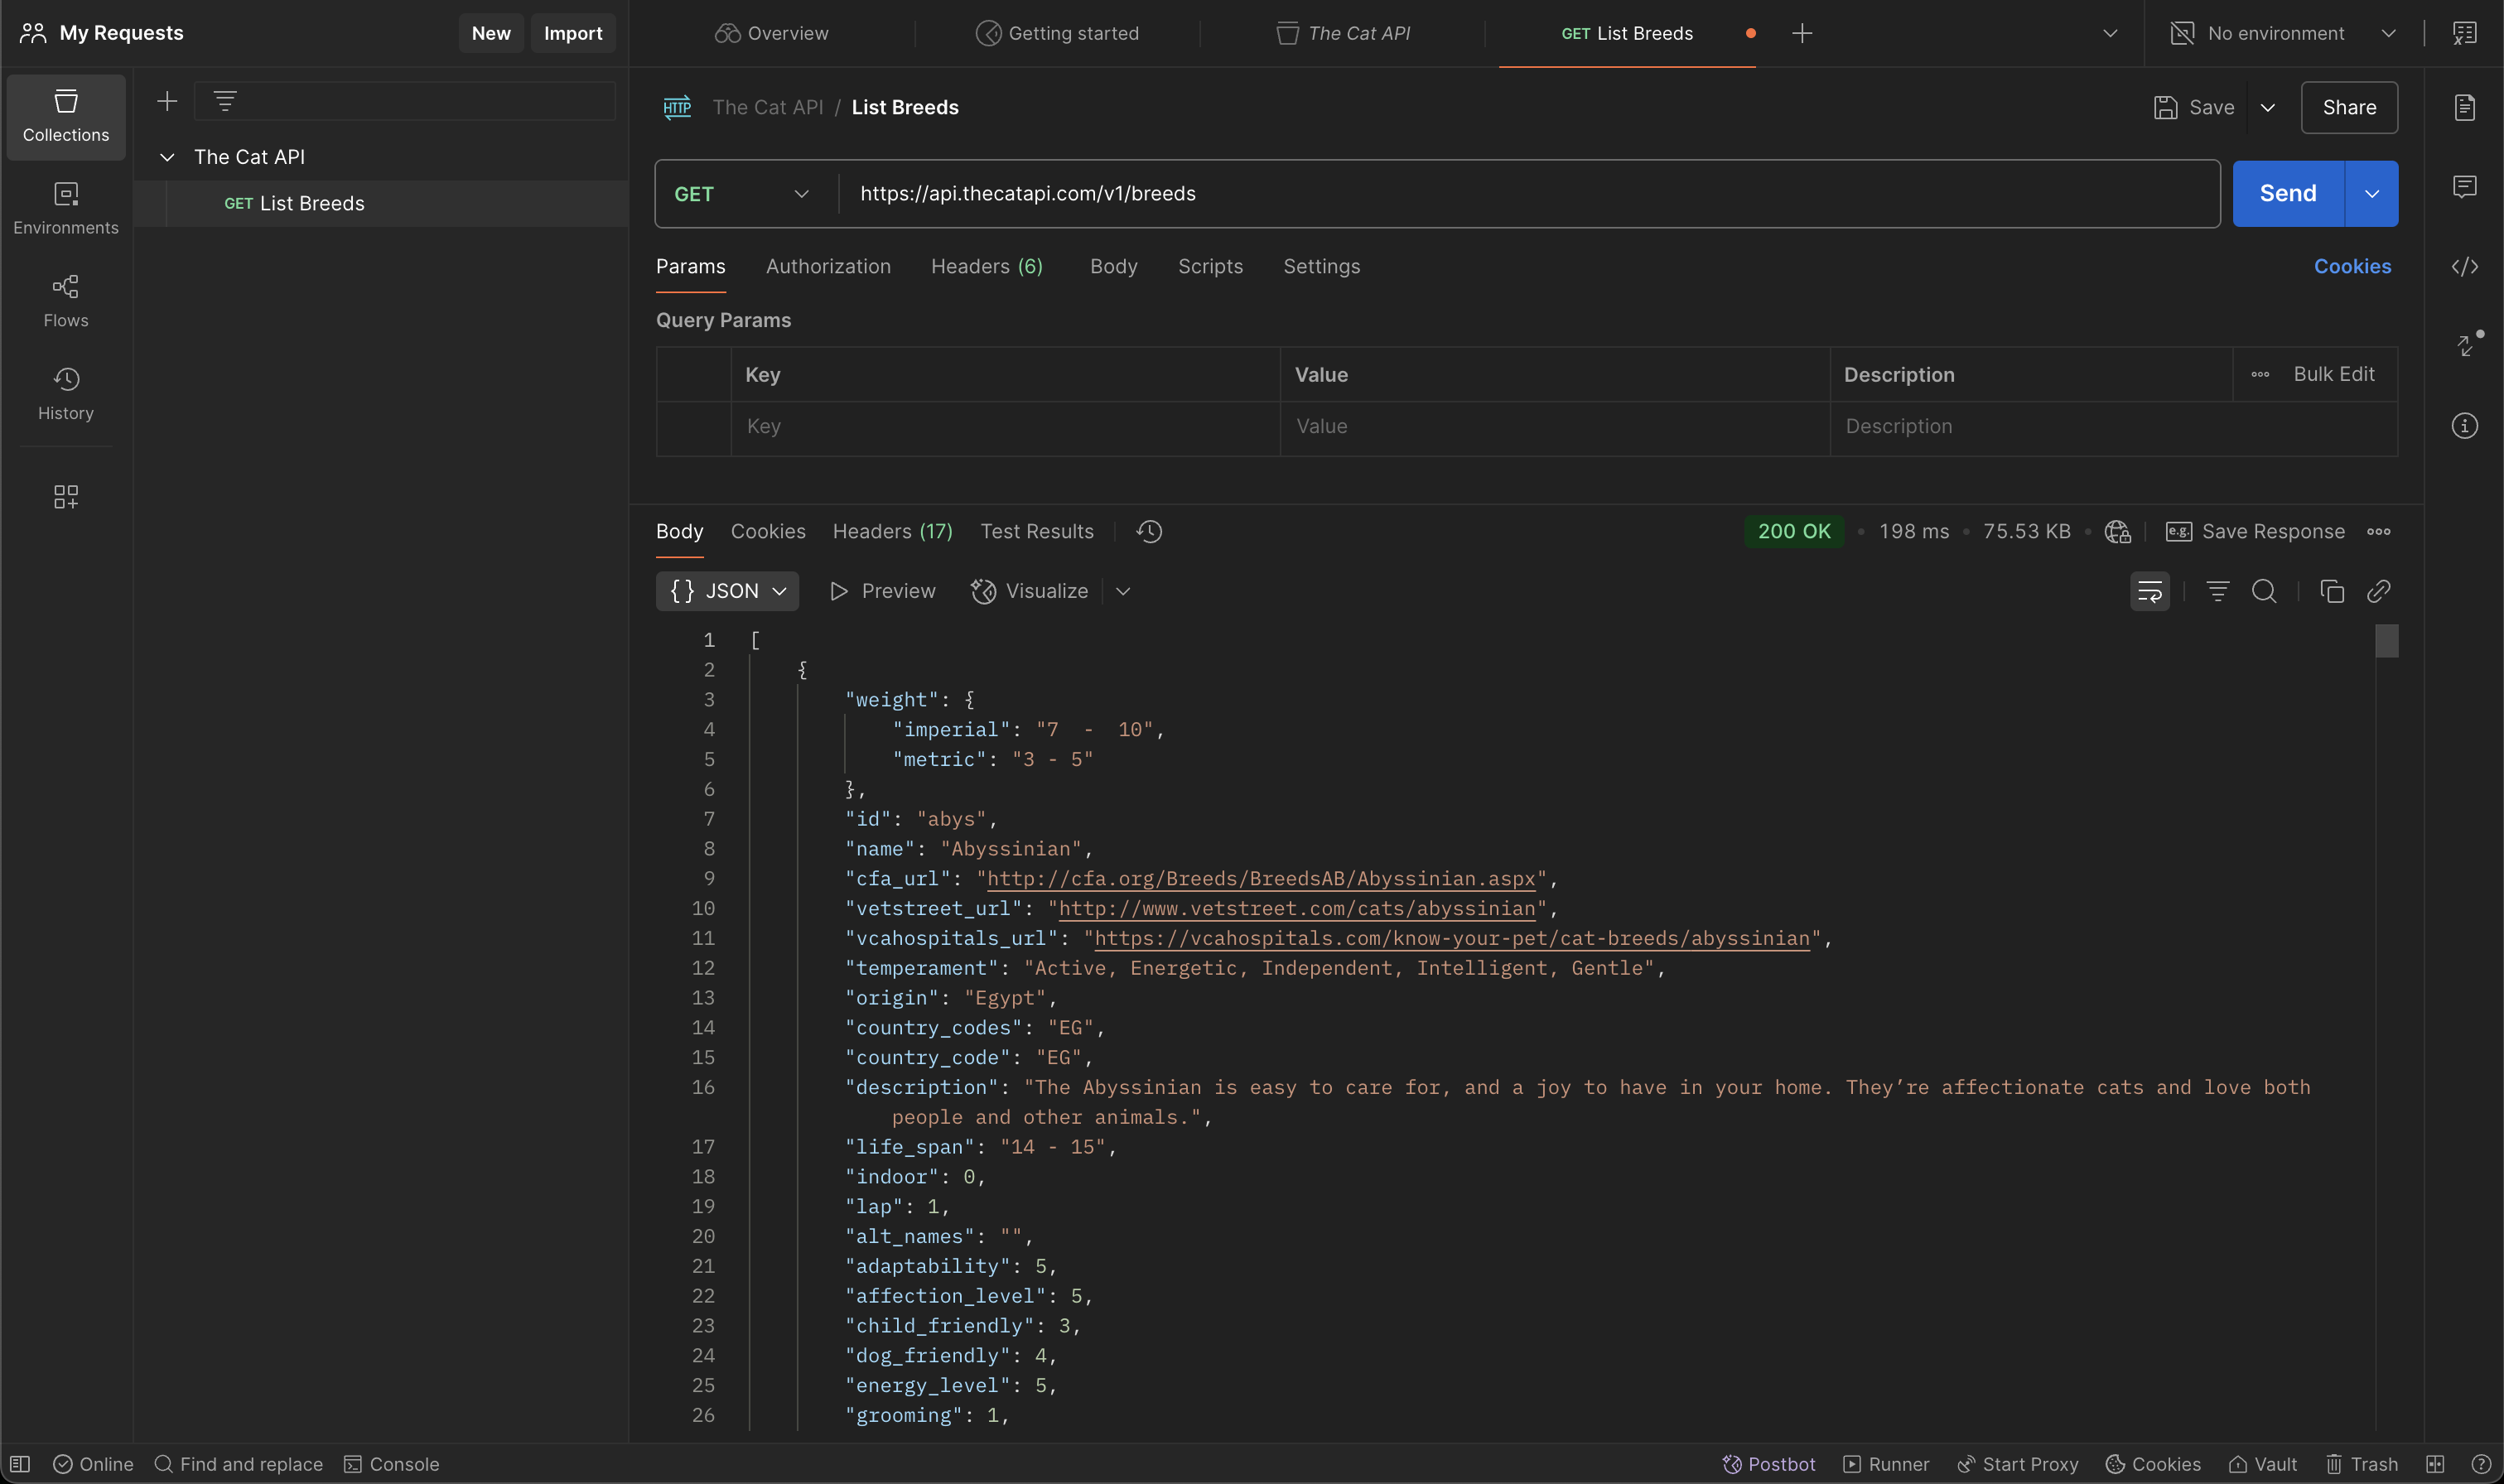Switch to the Authorization tab
This screenshot has height=1484, width=2504.
coord(827,266)
